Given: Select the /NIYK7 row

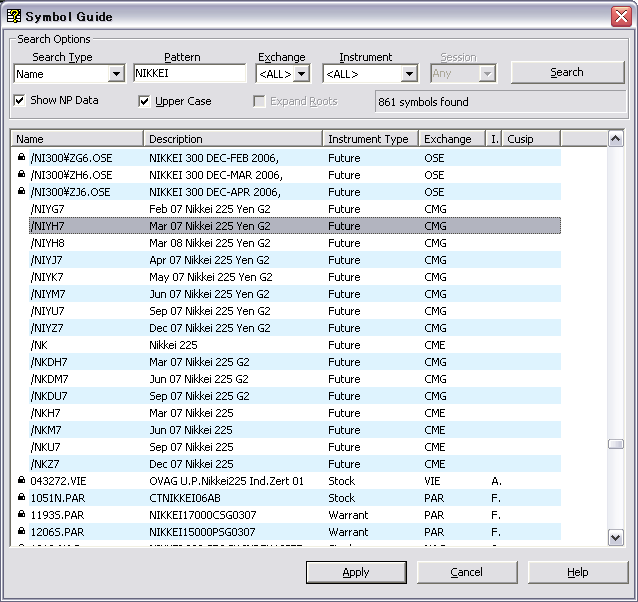Looking at the screenshot, I should [295, 277].
